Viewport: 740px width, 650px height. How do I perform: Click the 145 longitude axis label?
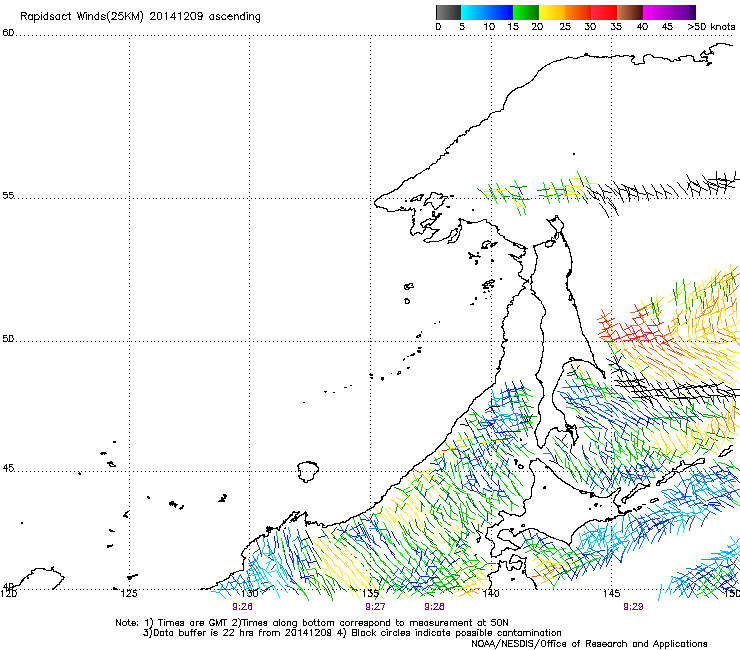tap(612, 593)
